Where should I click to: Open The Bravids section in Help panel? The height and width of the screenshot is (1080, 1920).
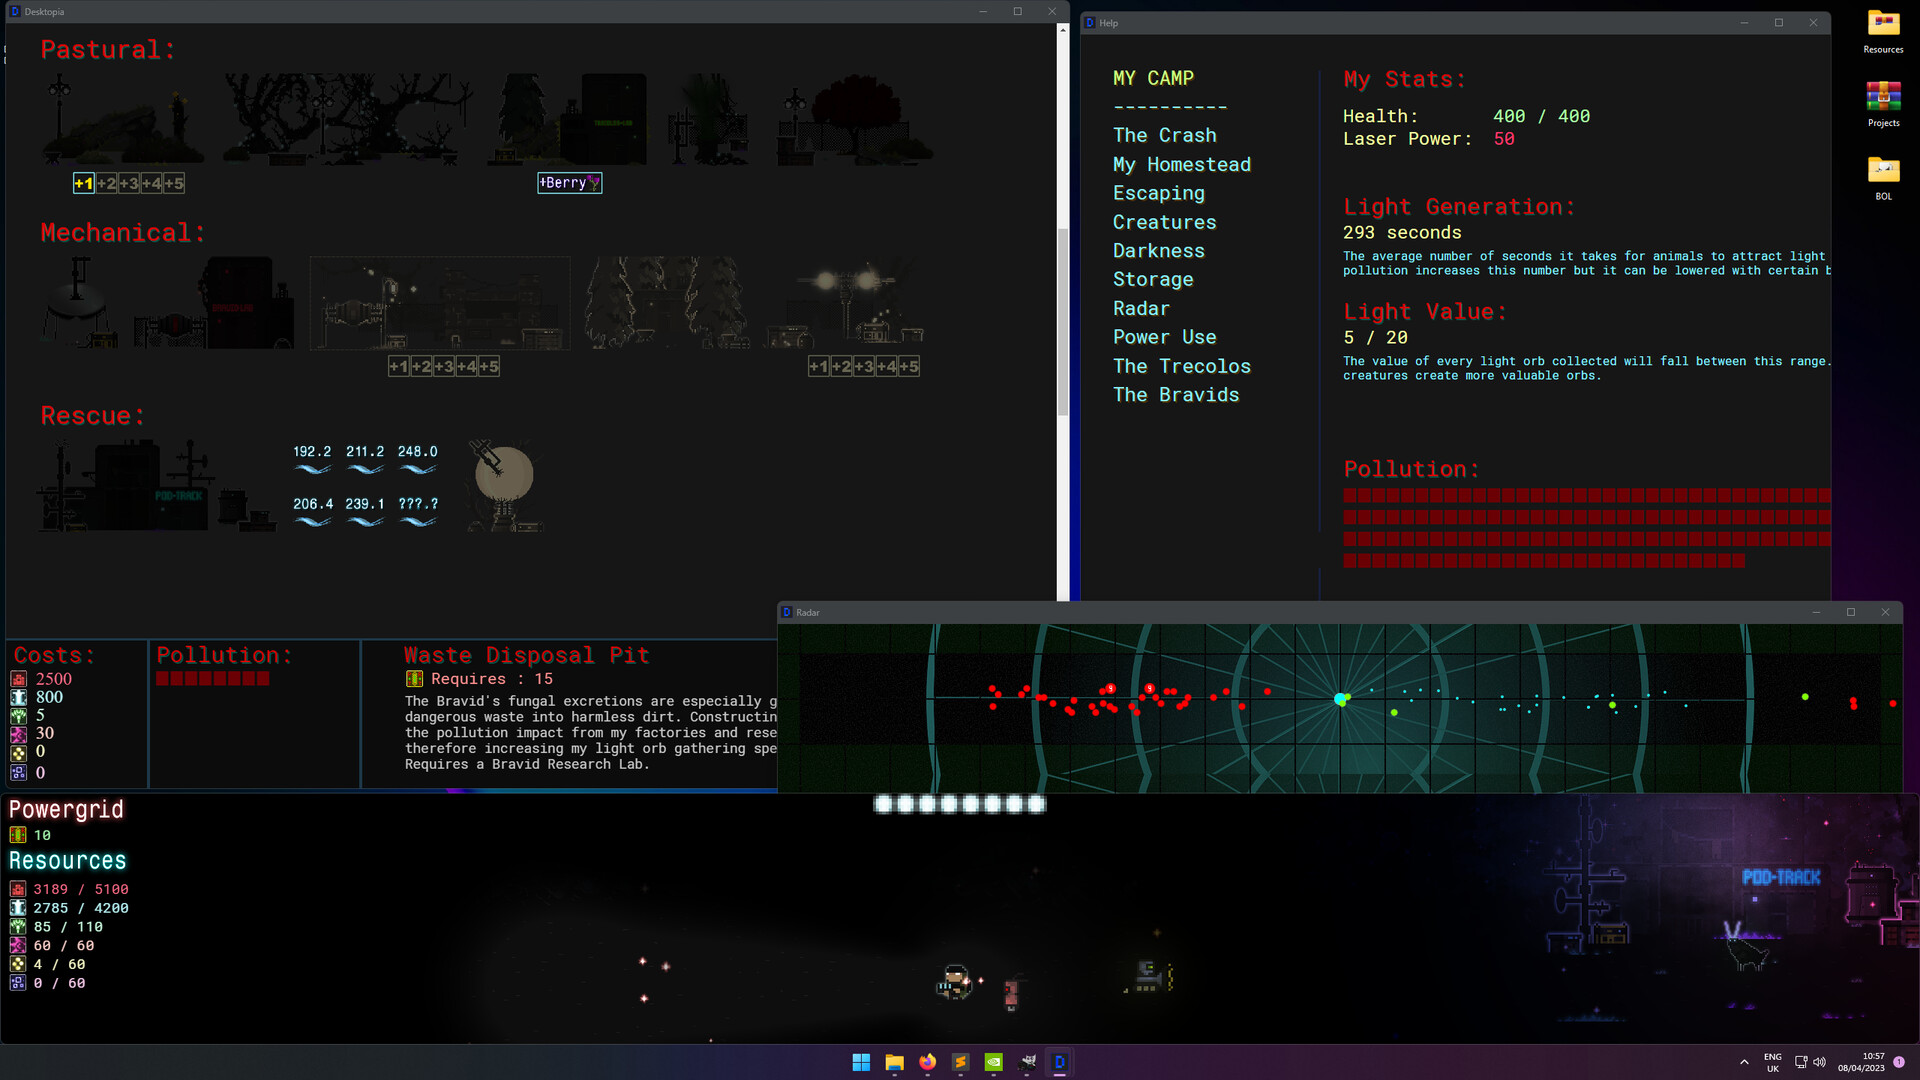tap(1175, 394)
